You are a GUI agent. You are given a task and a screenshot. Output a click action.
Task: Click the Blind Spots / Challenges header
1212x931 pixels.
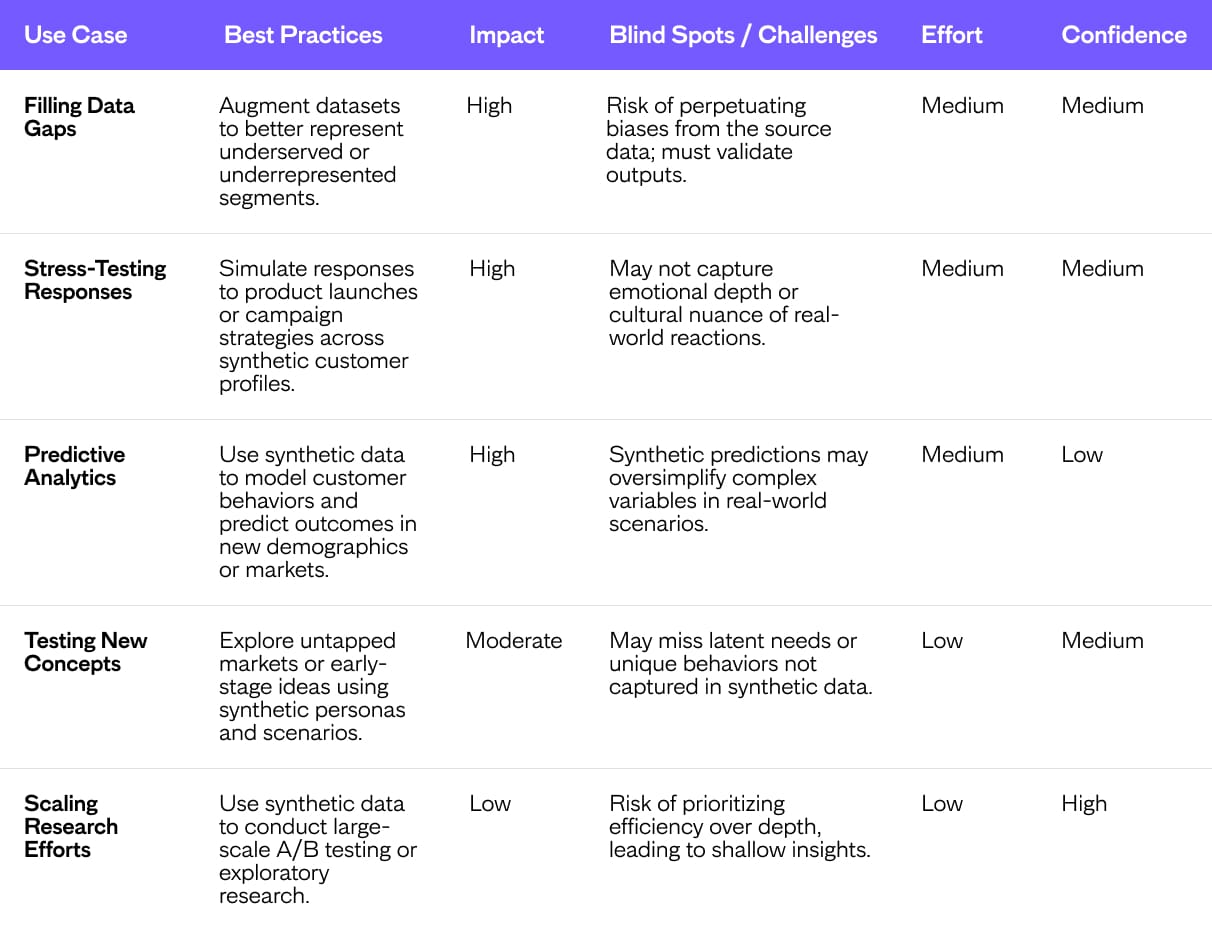(743, 35)
